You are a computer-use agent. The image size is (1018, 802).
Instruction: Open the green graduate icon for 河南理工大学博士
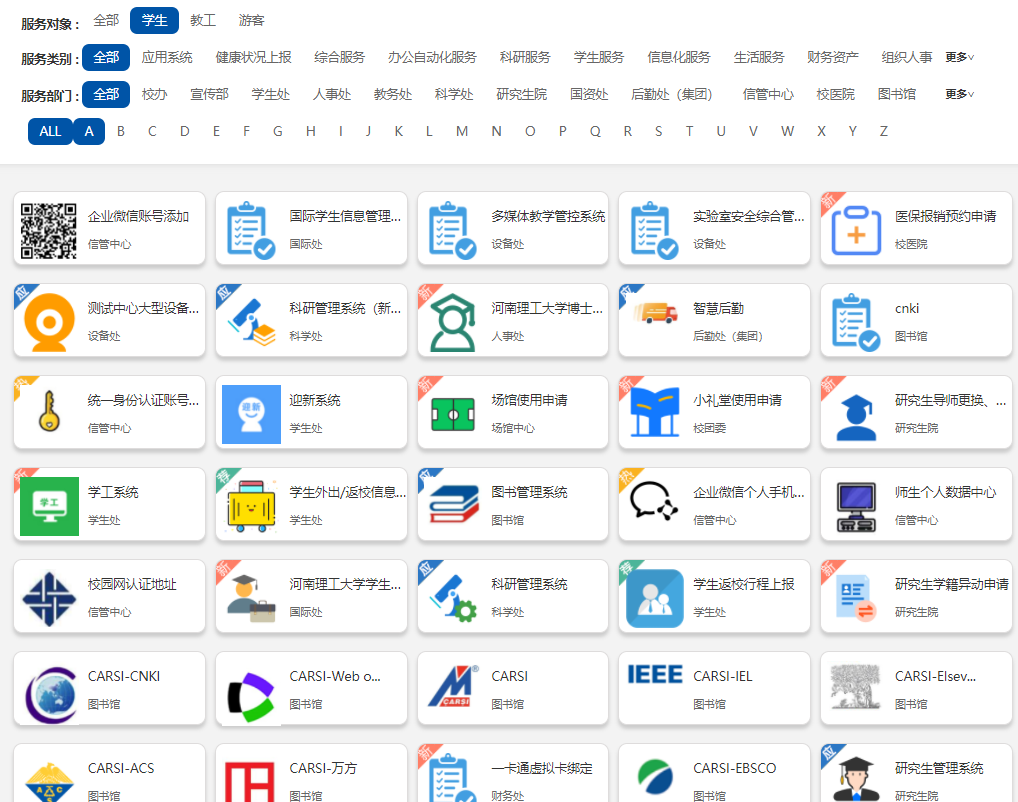pos(453,323)
